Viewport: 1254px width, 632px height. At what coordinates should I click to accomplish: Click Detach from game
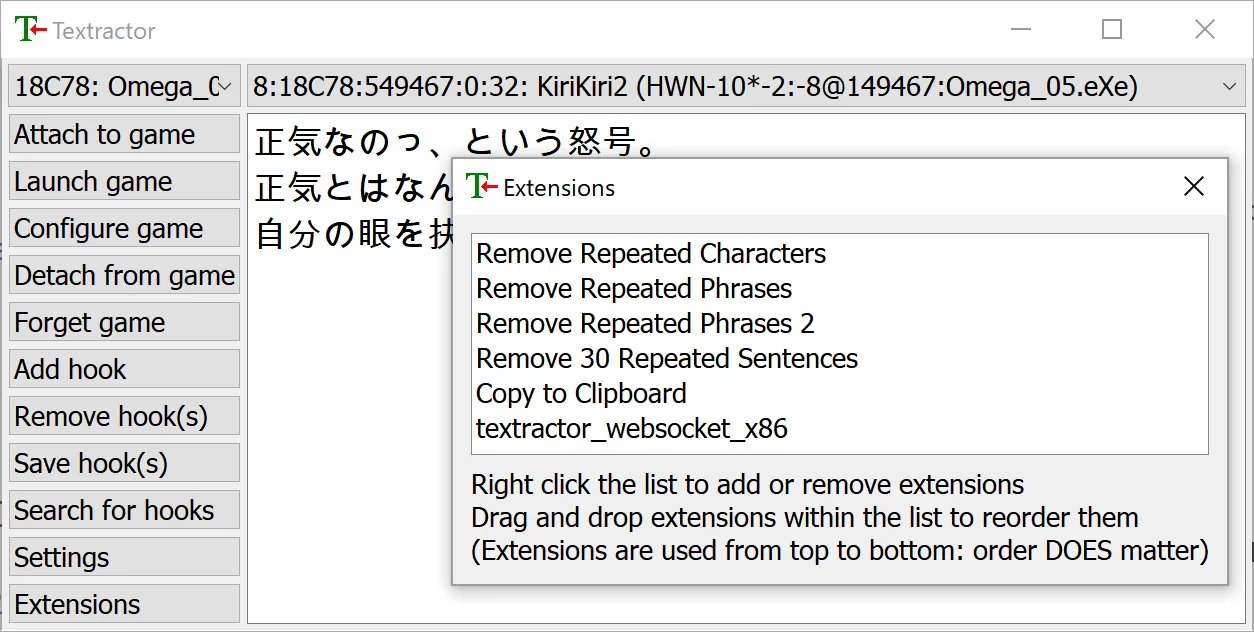click(x=103, y=275)
